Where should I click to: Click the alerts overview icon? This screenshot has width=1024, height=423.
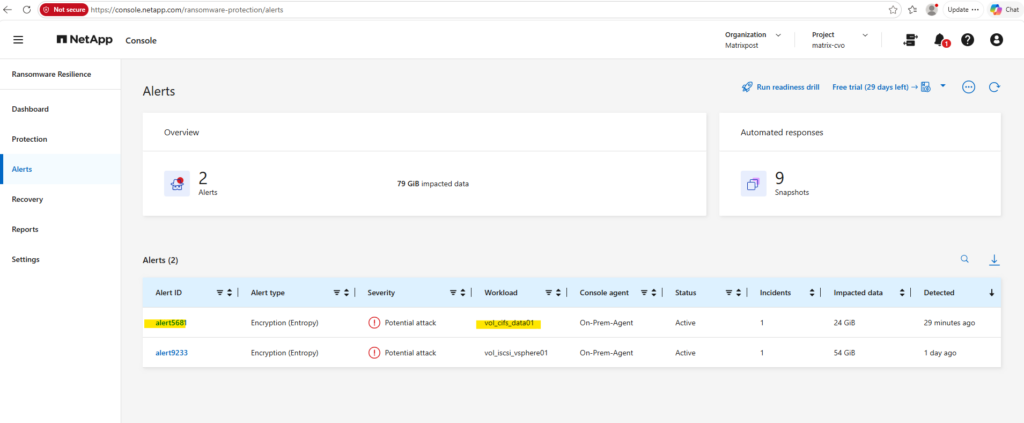click(177, 183)
